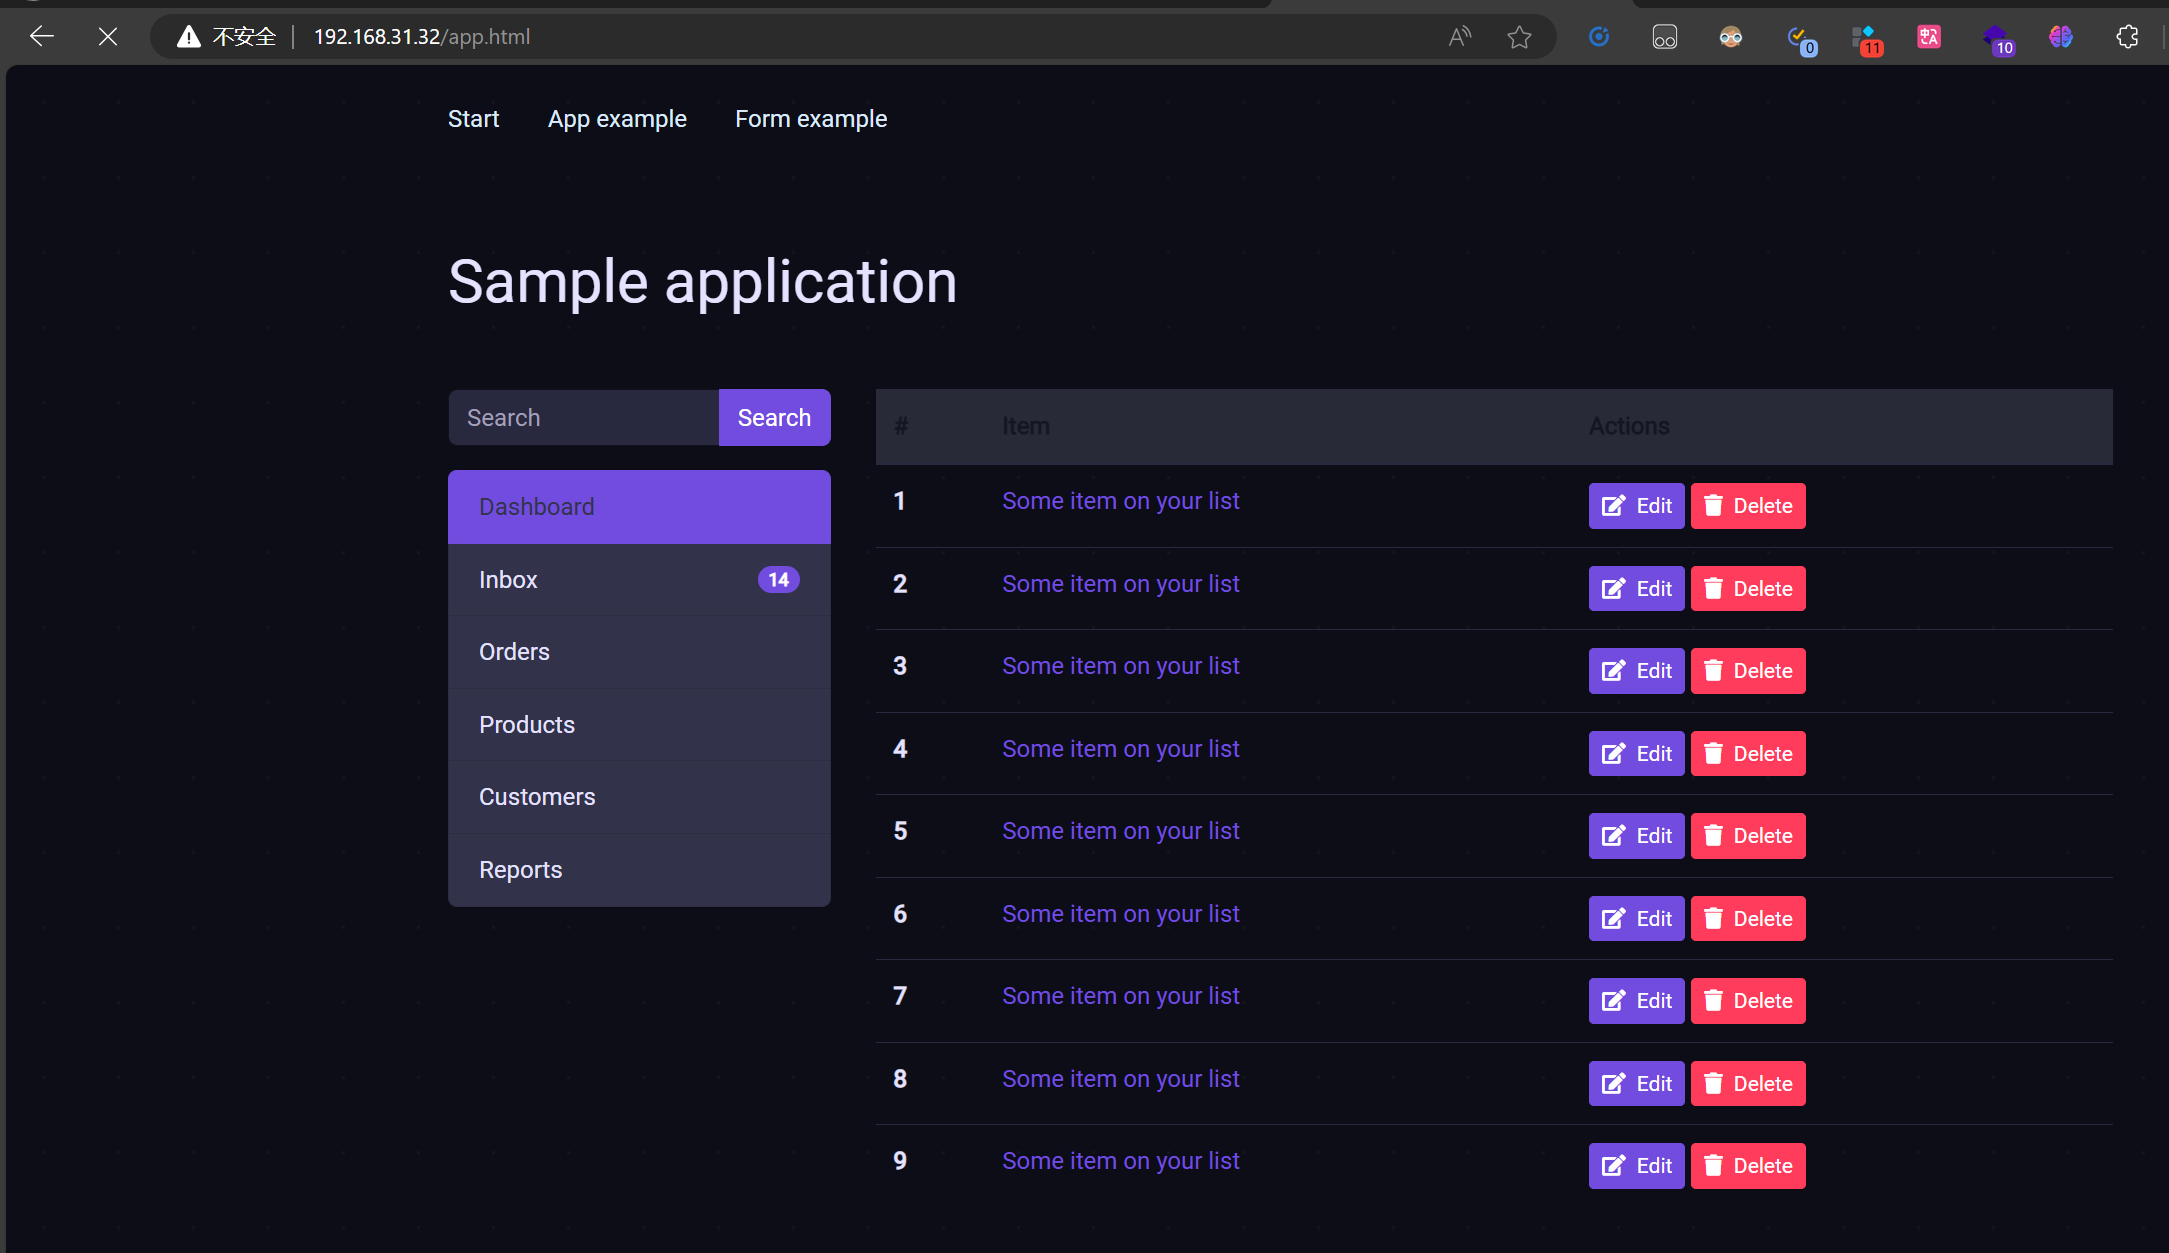Viewport: 2169px width, 1253px height.
Task: Click the pink translate extension icon
Action: point(1929,37)
